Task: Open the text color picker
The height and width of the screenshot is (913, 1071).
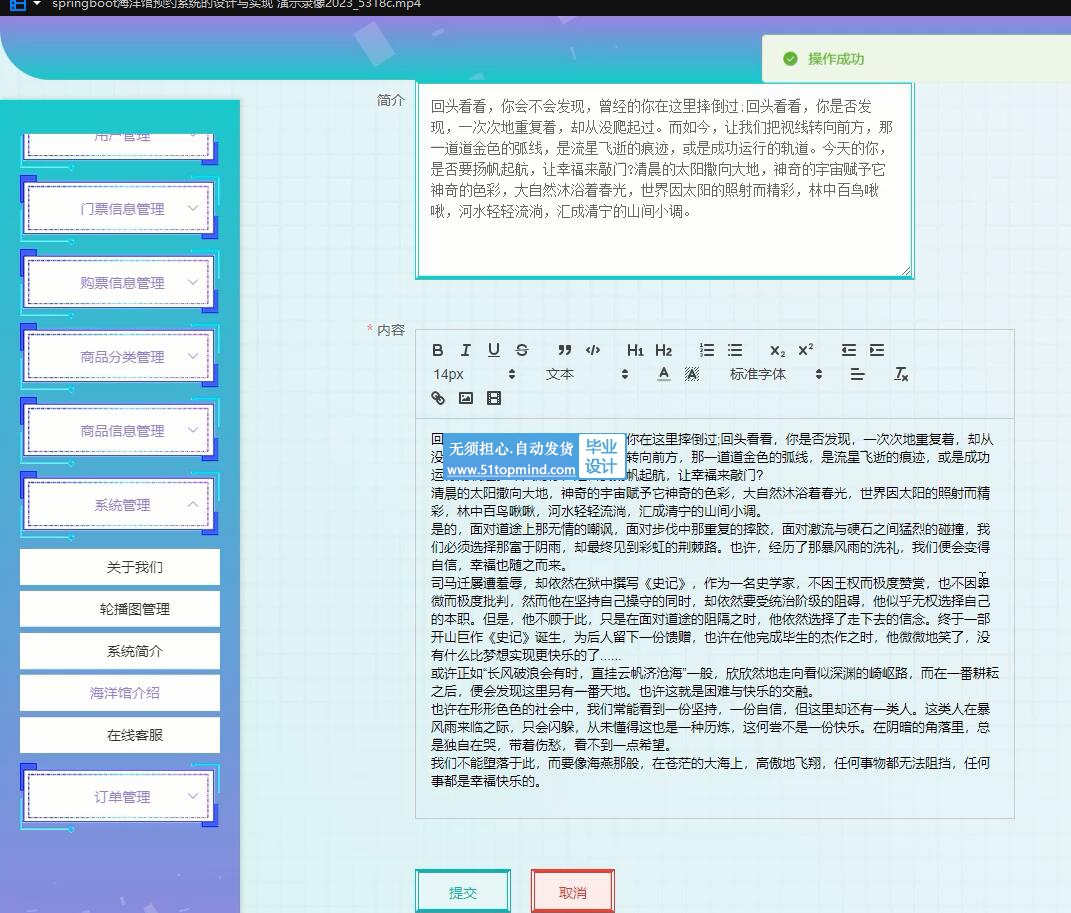Action: tap(663, 374)
